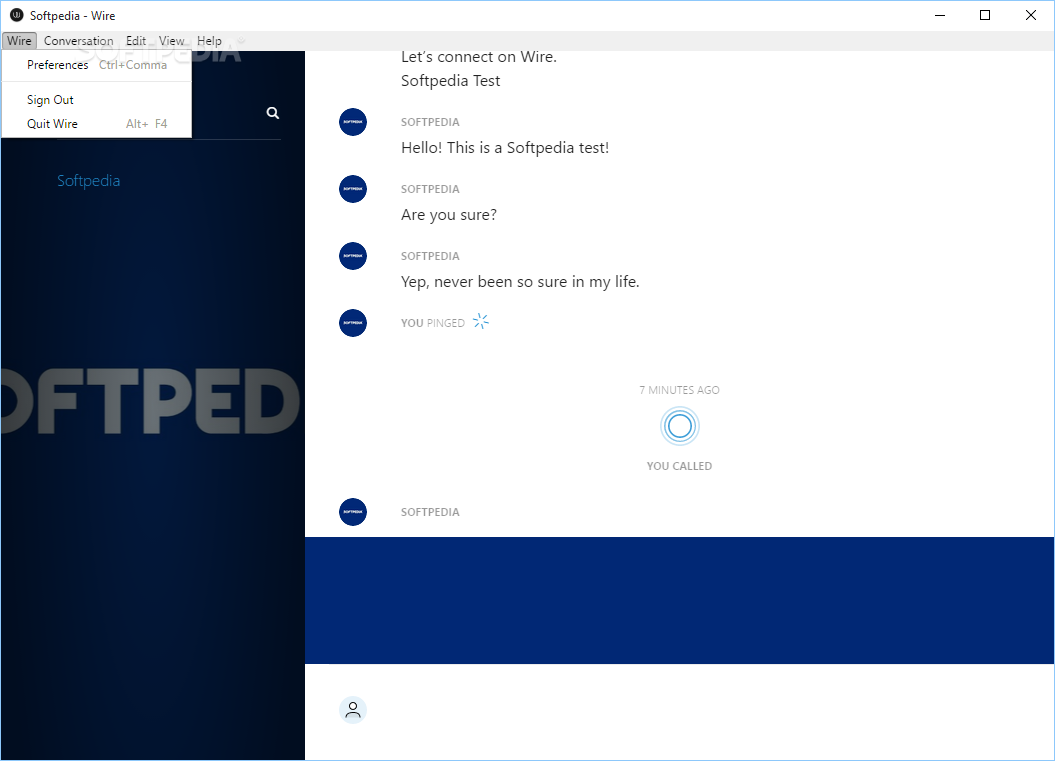Click Softpedia avatar beside "Hello! This is a Softpedia test!"

353,122
